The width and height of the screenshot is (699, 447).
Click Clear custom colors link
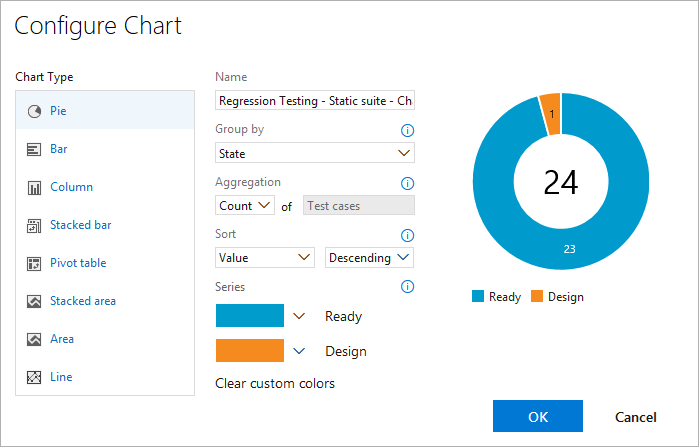(275, 383)
